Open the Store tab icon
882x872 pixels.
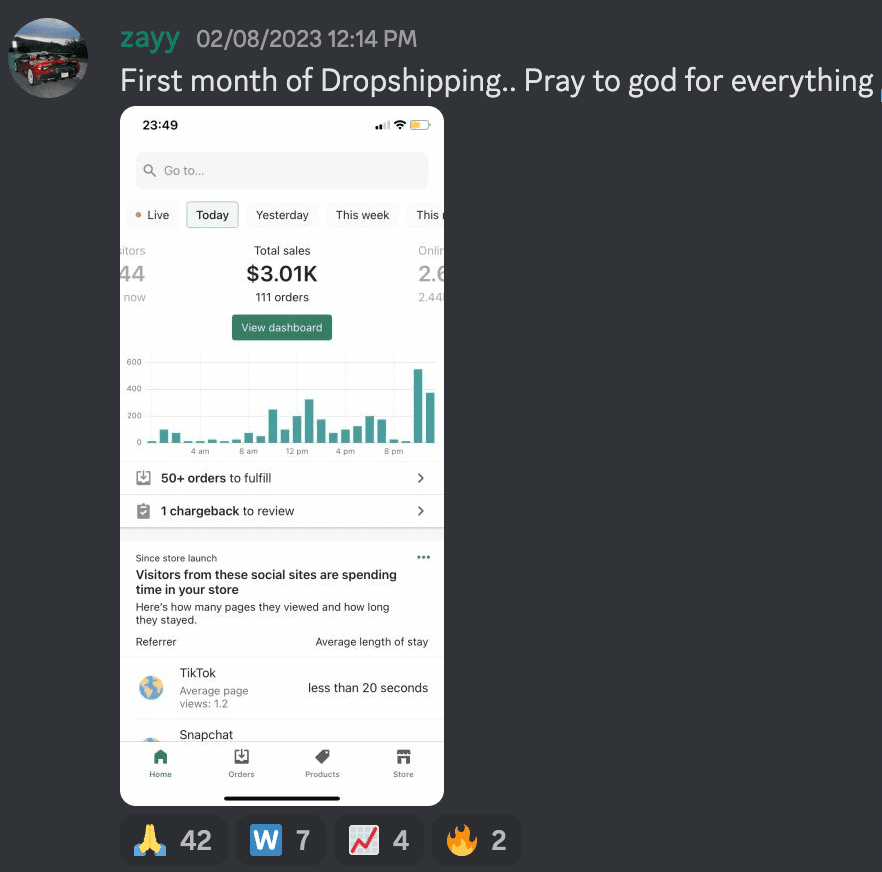403,757
